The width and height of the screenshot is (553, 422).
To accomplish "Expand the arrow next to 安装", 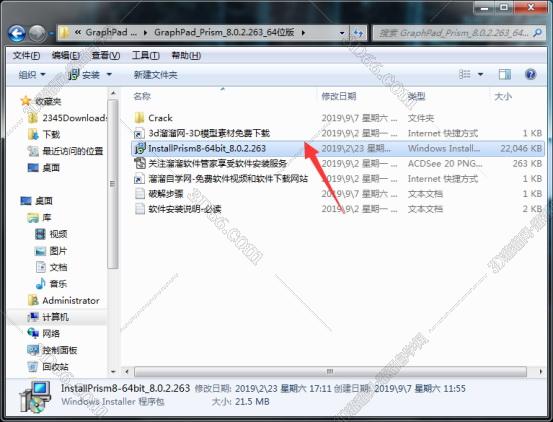I will point(109,75).
